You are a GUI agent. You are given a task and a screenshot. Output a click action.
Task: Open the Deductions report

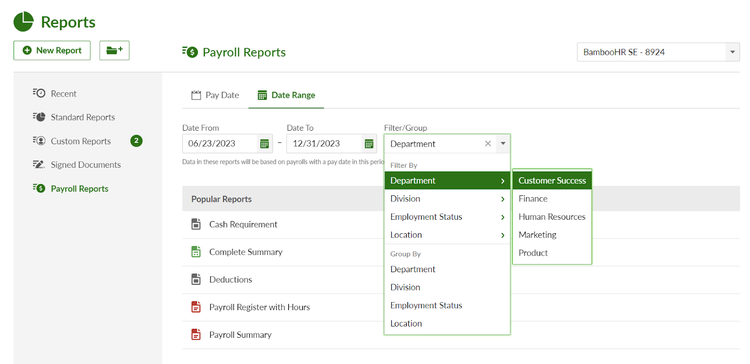point(231,279)
